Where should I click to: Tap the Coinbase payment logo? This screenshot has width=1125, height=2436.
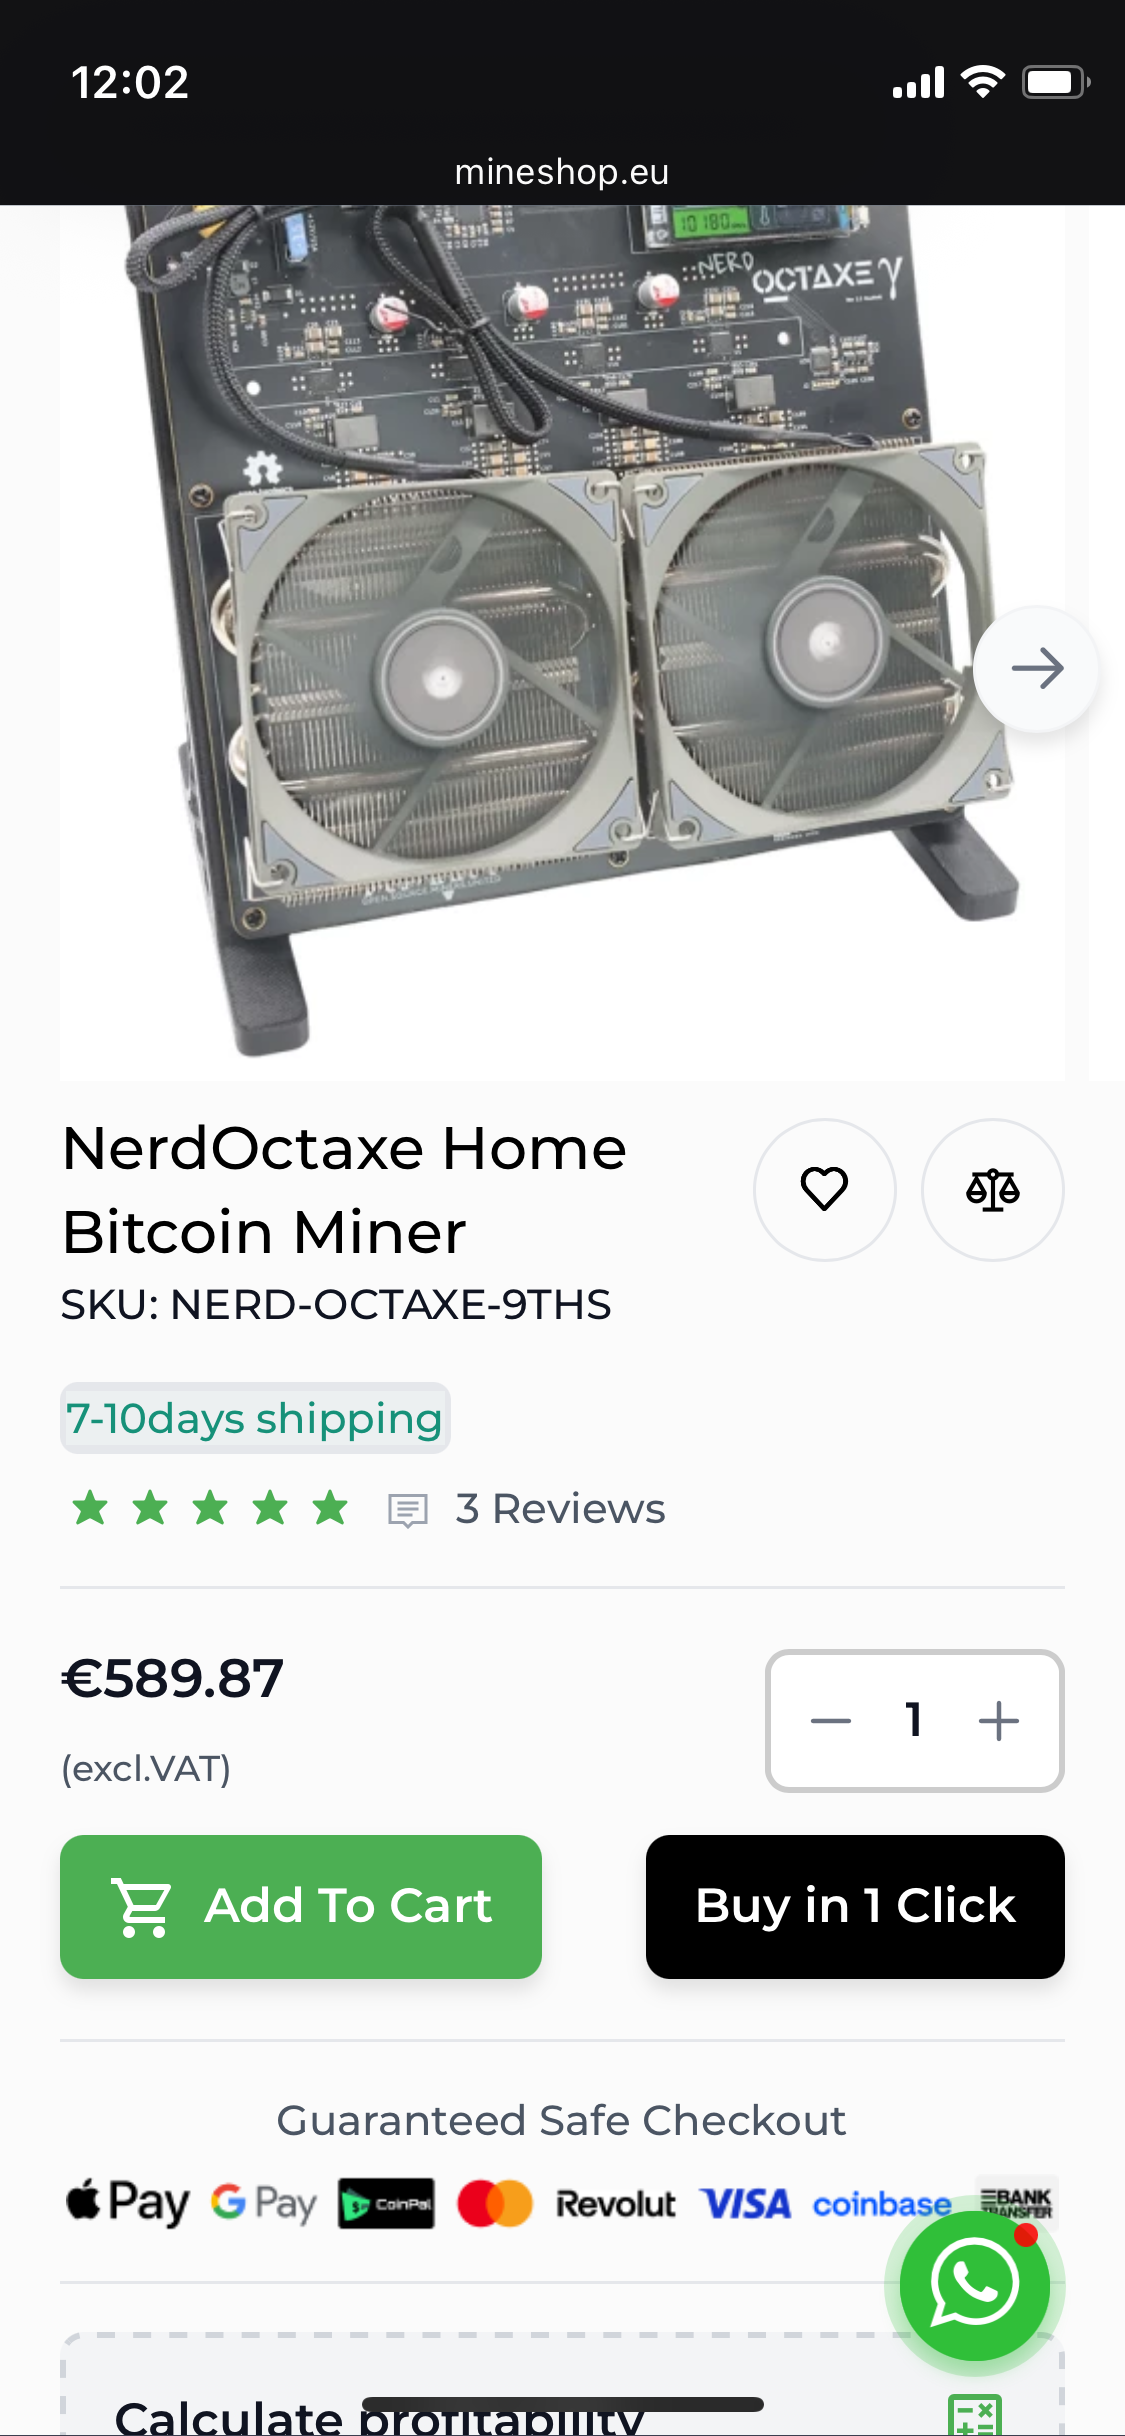point(880,2204)
